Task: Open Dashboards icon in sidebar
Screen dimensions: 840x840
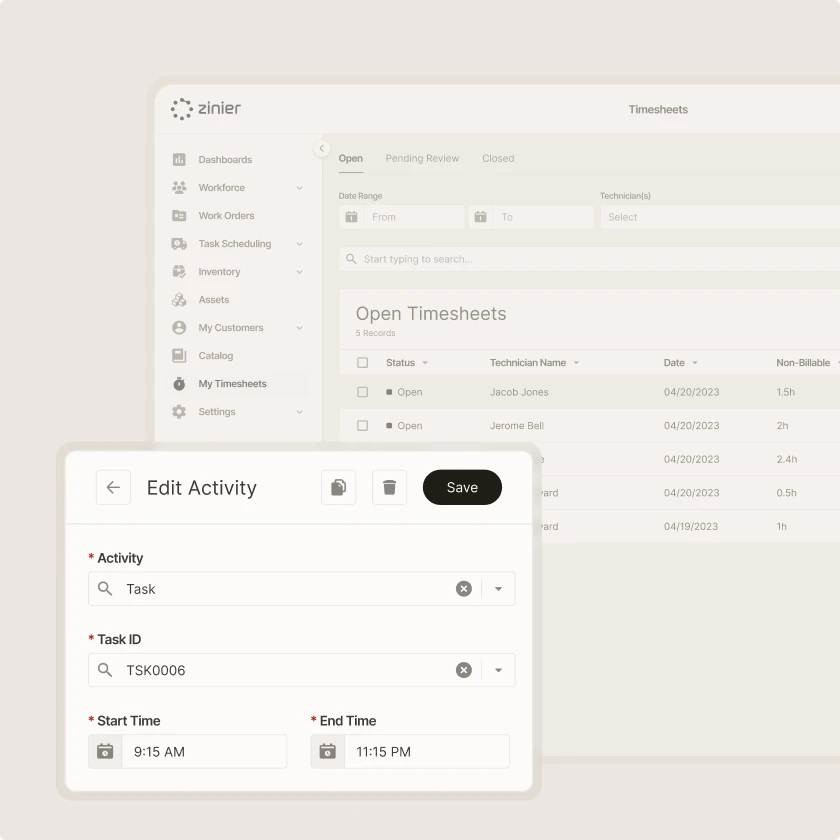Action: [179, 160]
